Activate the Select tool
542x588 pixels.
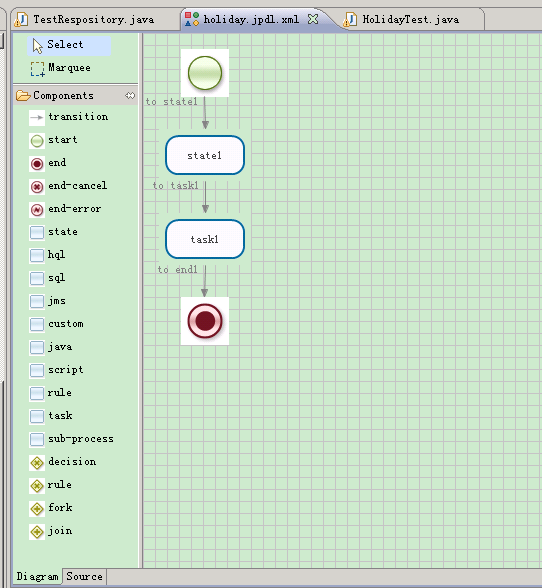(x=69, y=45)
